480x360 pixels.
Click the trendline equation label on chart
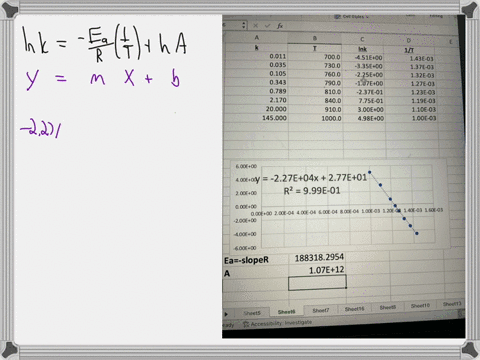coord(311,178)
